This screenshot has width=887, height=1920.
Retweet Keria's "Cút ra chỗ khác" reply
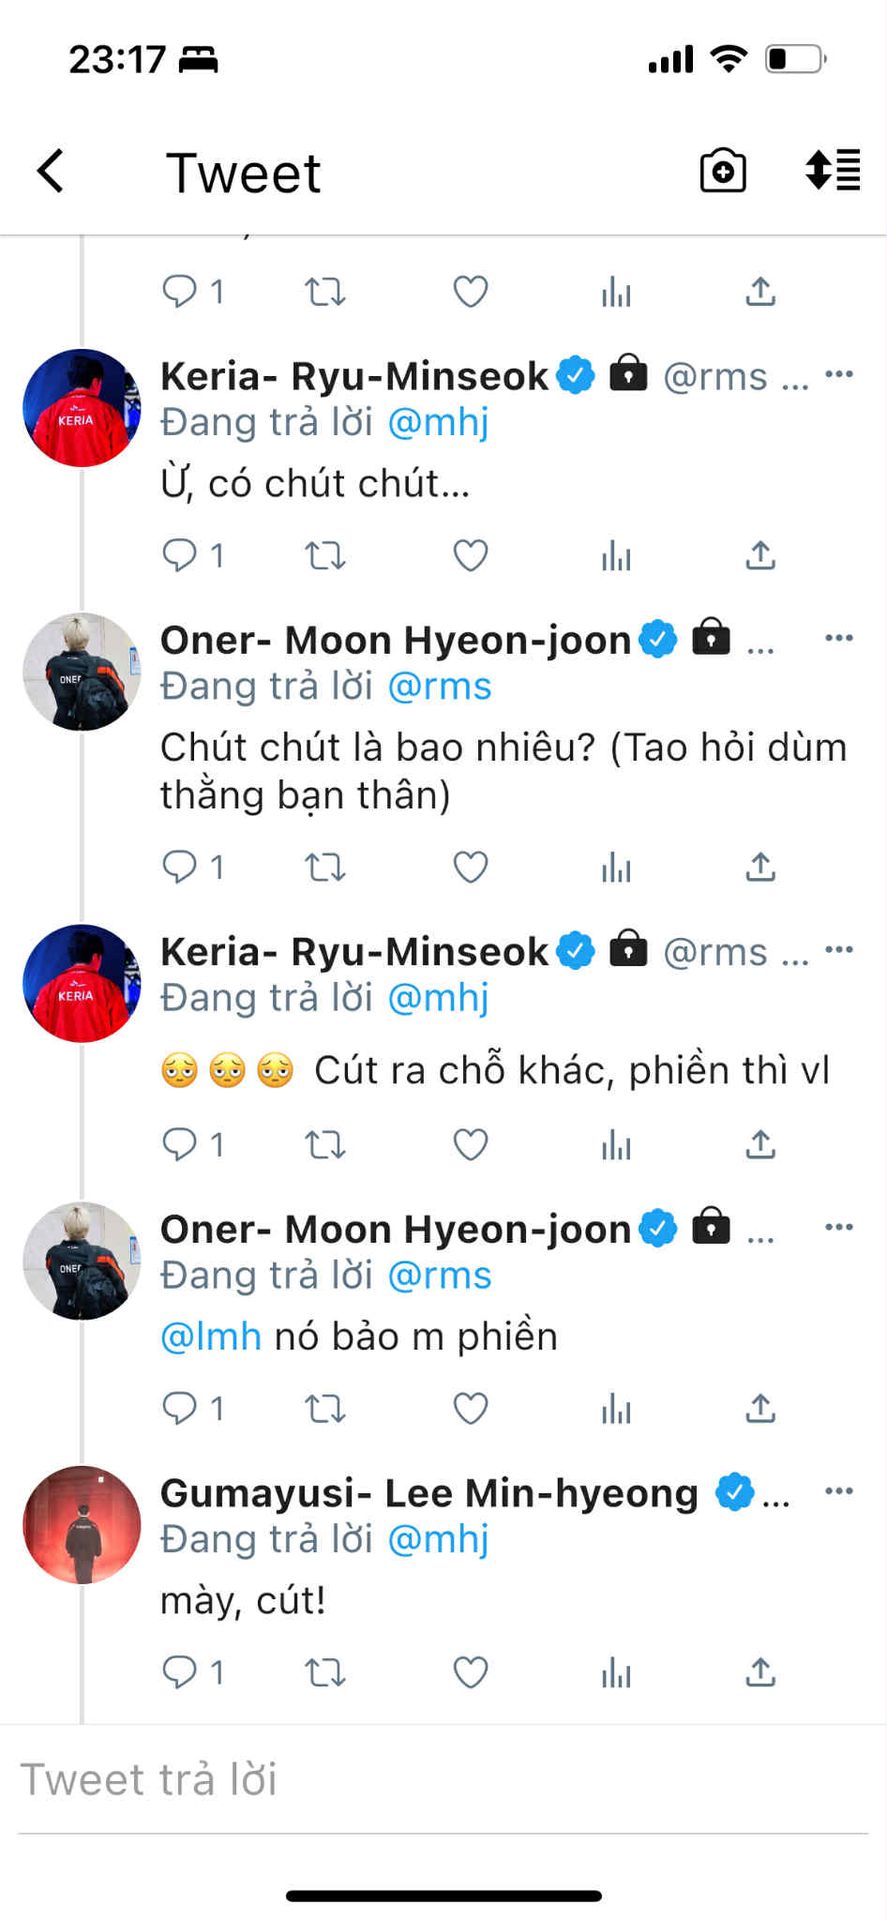pos(325,1144)
